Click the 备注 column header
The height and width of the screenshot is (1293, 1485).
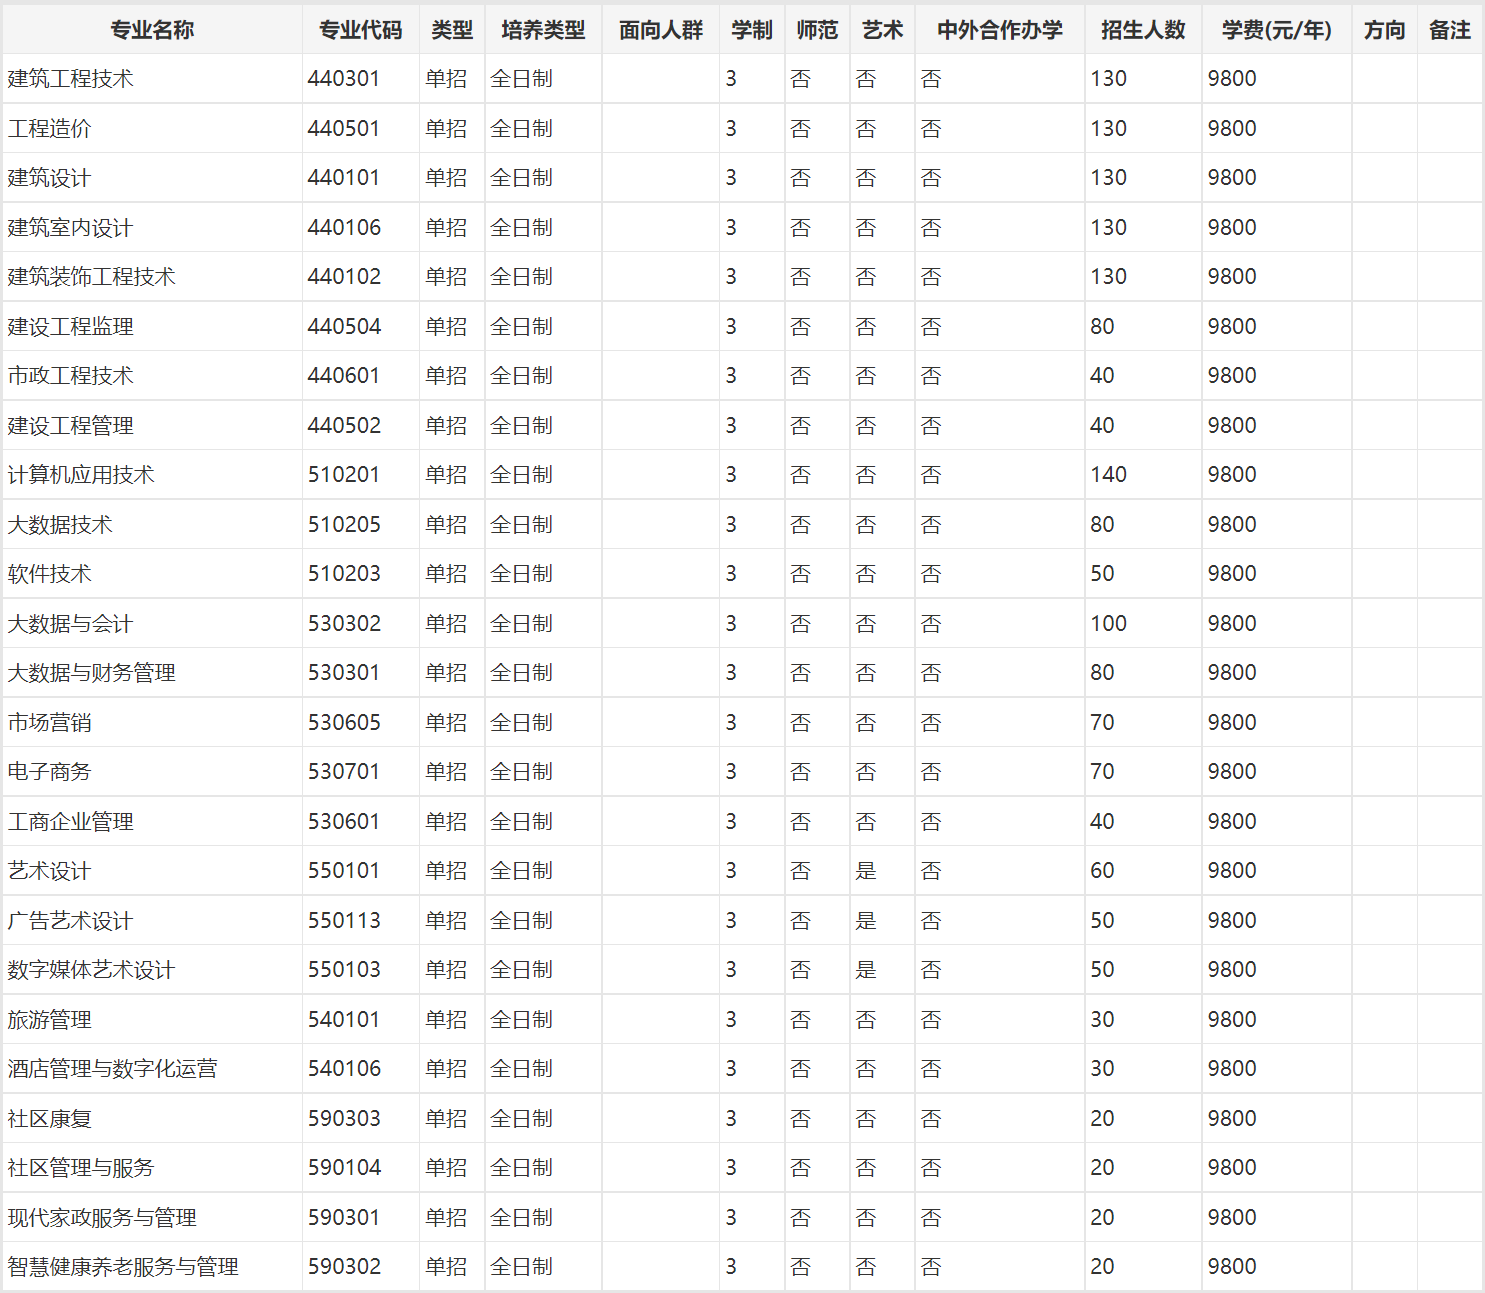[x=1450, y=30]
